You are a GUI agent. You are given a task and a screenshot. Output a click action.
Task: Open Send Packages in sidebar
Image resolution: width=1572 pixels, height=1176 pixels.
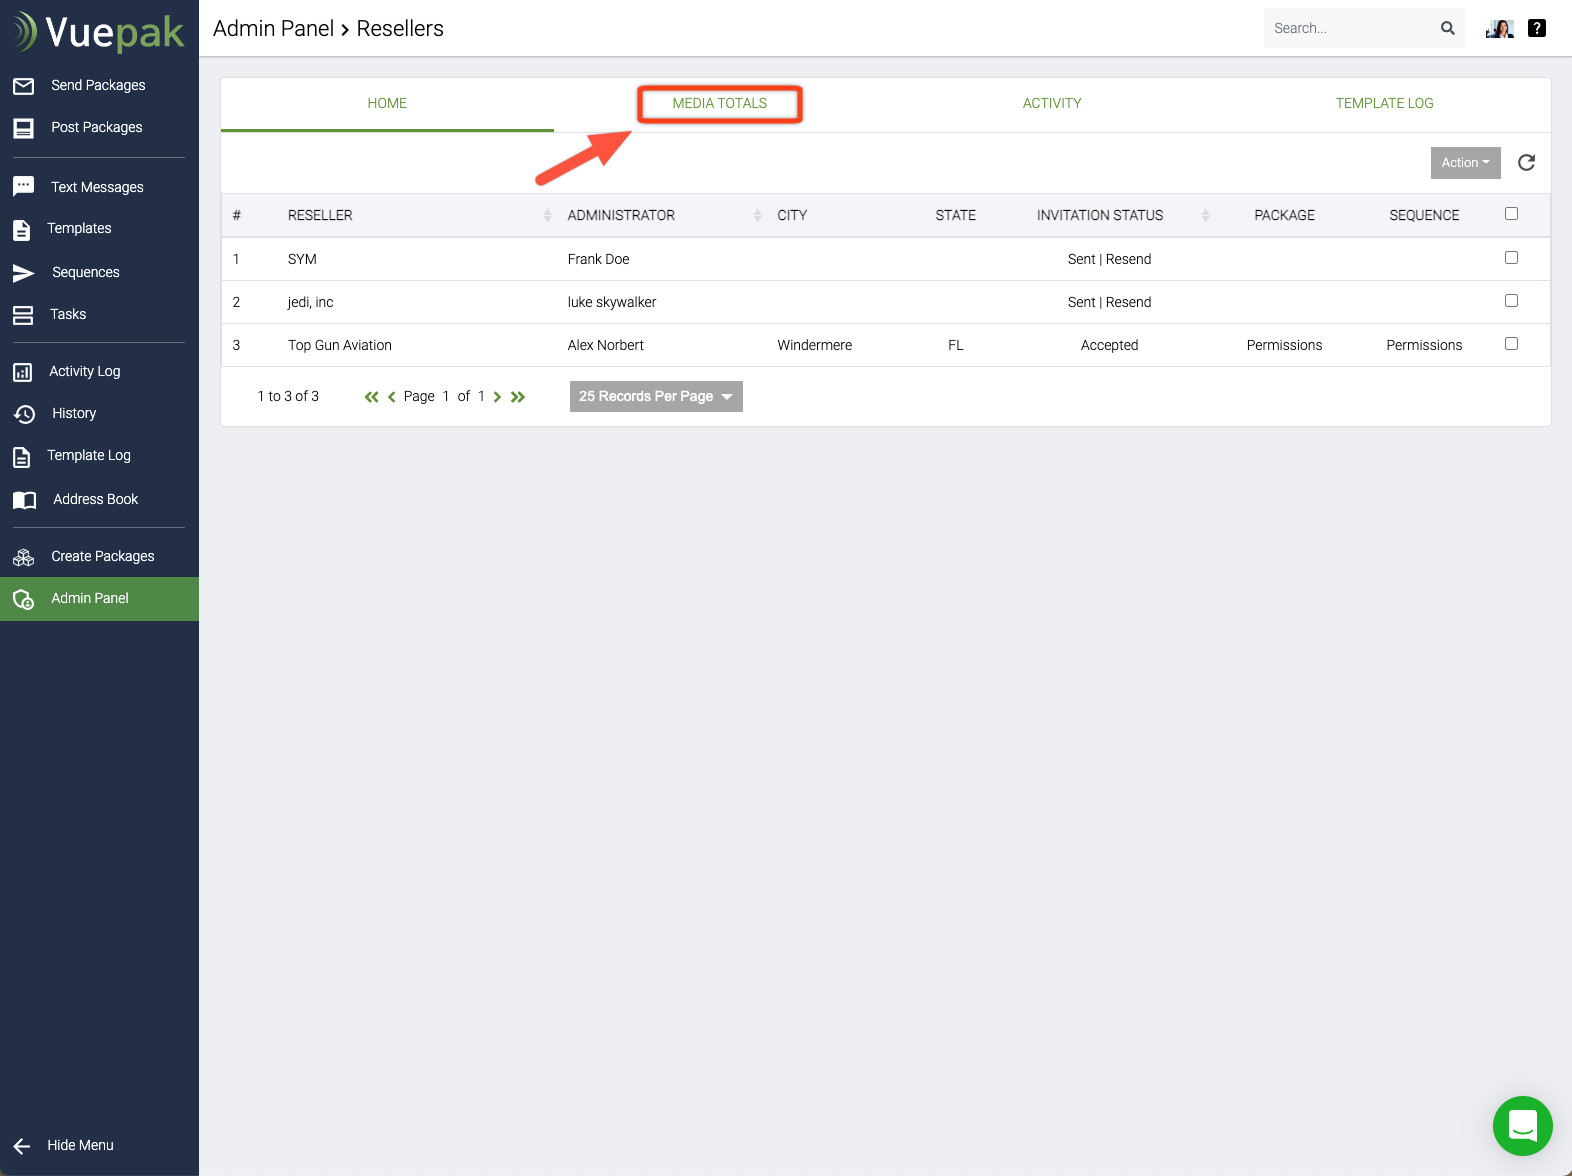[98, 85]
